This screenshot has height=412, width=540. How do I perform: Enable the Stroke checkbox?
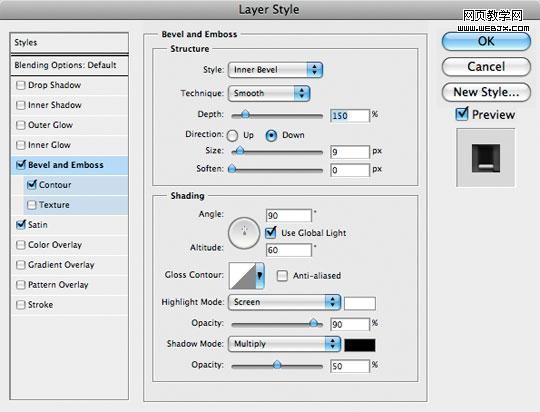(x=21, y=305)
